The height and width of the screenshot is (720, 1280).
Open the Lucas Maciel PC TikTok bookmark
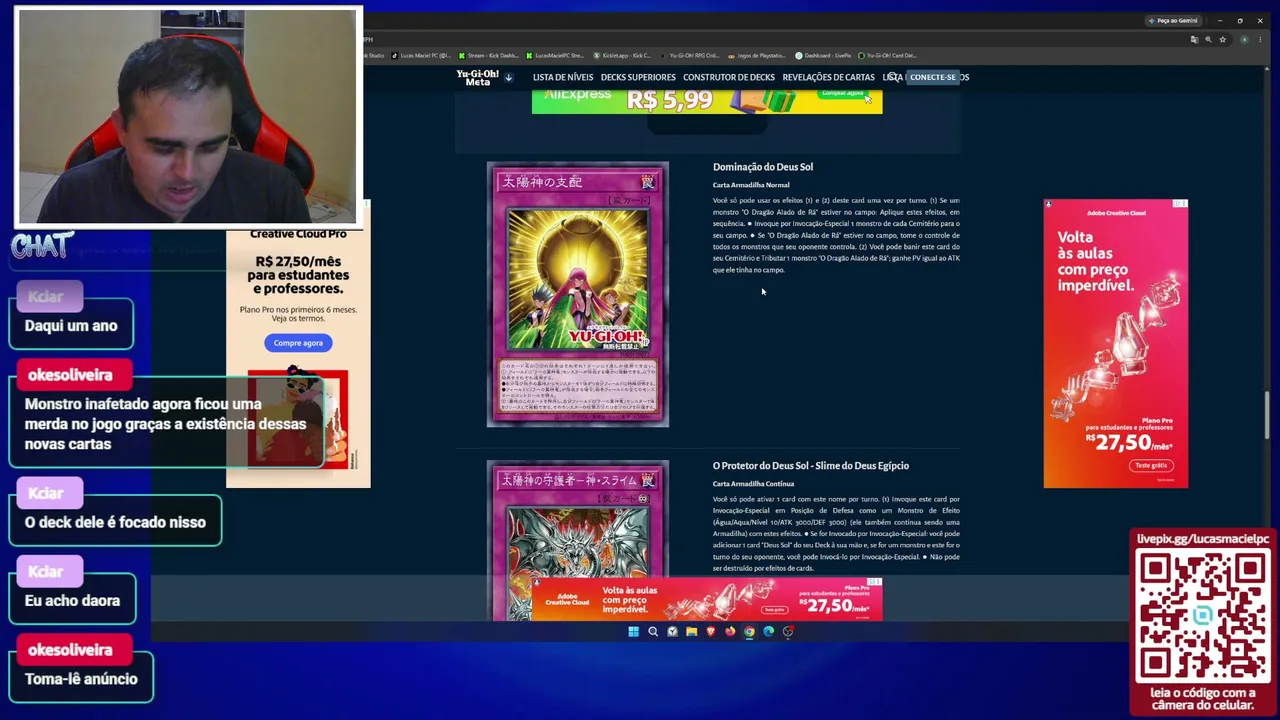coord(421,56)
